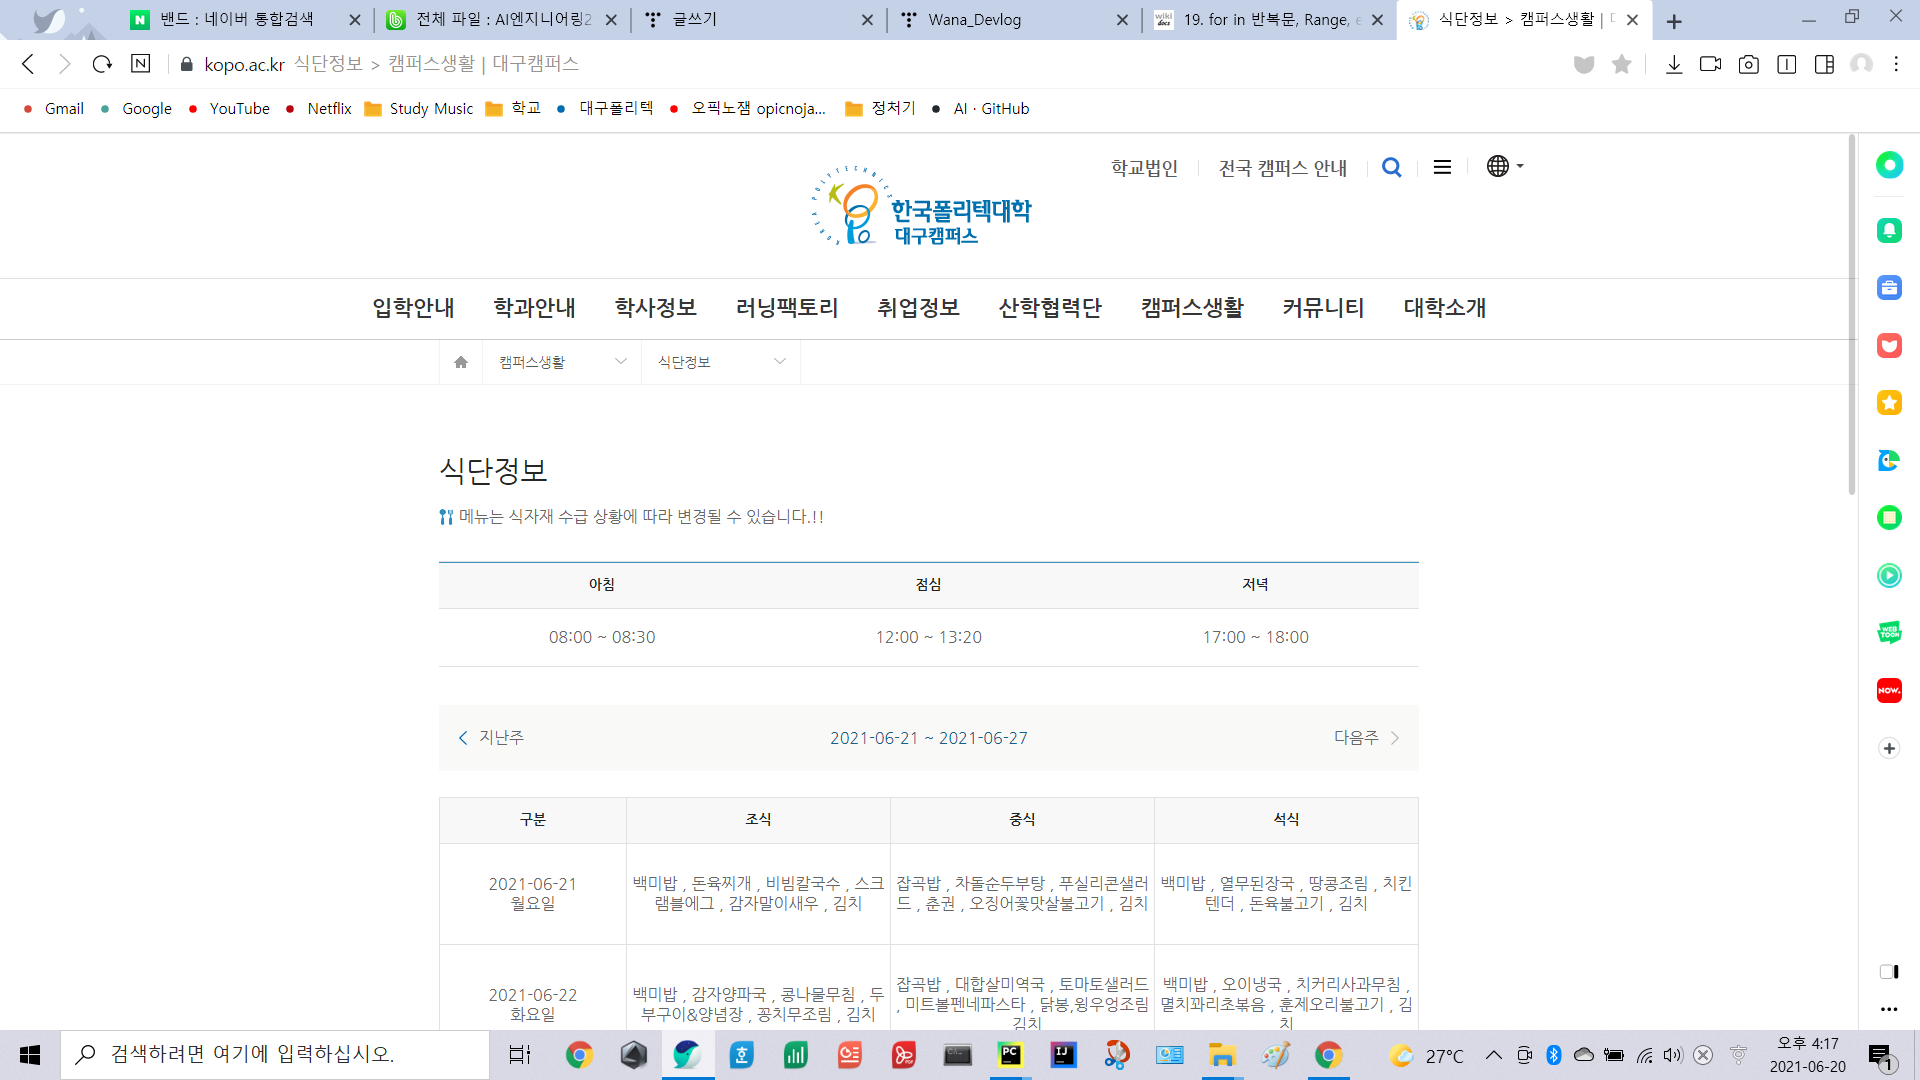Click the magnifier search icon in site header
The image size is (1920, 1080).
[x=1391, y=167]
